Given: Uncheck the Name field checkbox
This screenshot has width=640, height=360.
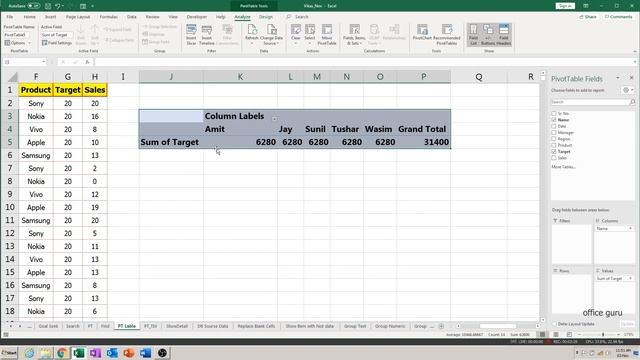Looking at the screenshot, I should 554,120.
